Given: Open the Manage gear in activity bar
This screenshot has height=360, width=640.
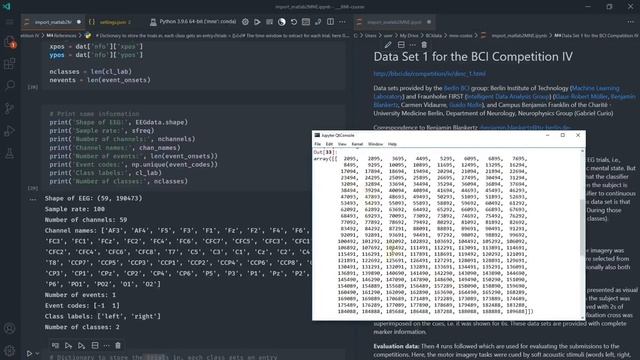Looking at the screenshot, I should tap(9, 350).
